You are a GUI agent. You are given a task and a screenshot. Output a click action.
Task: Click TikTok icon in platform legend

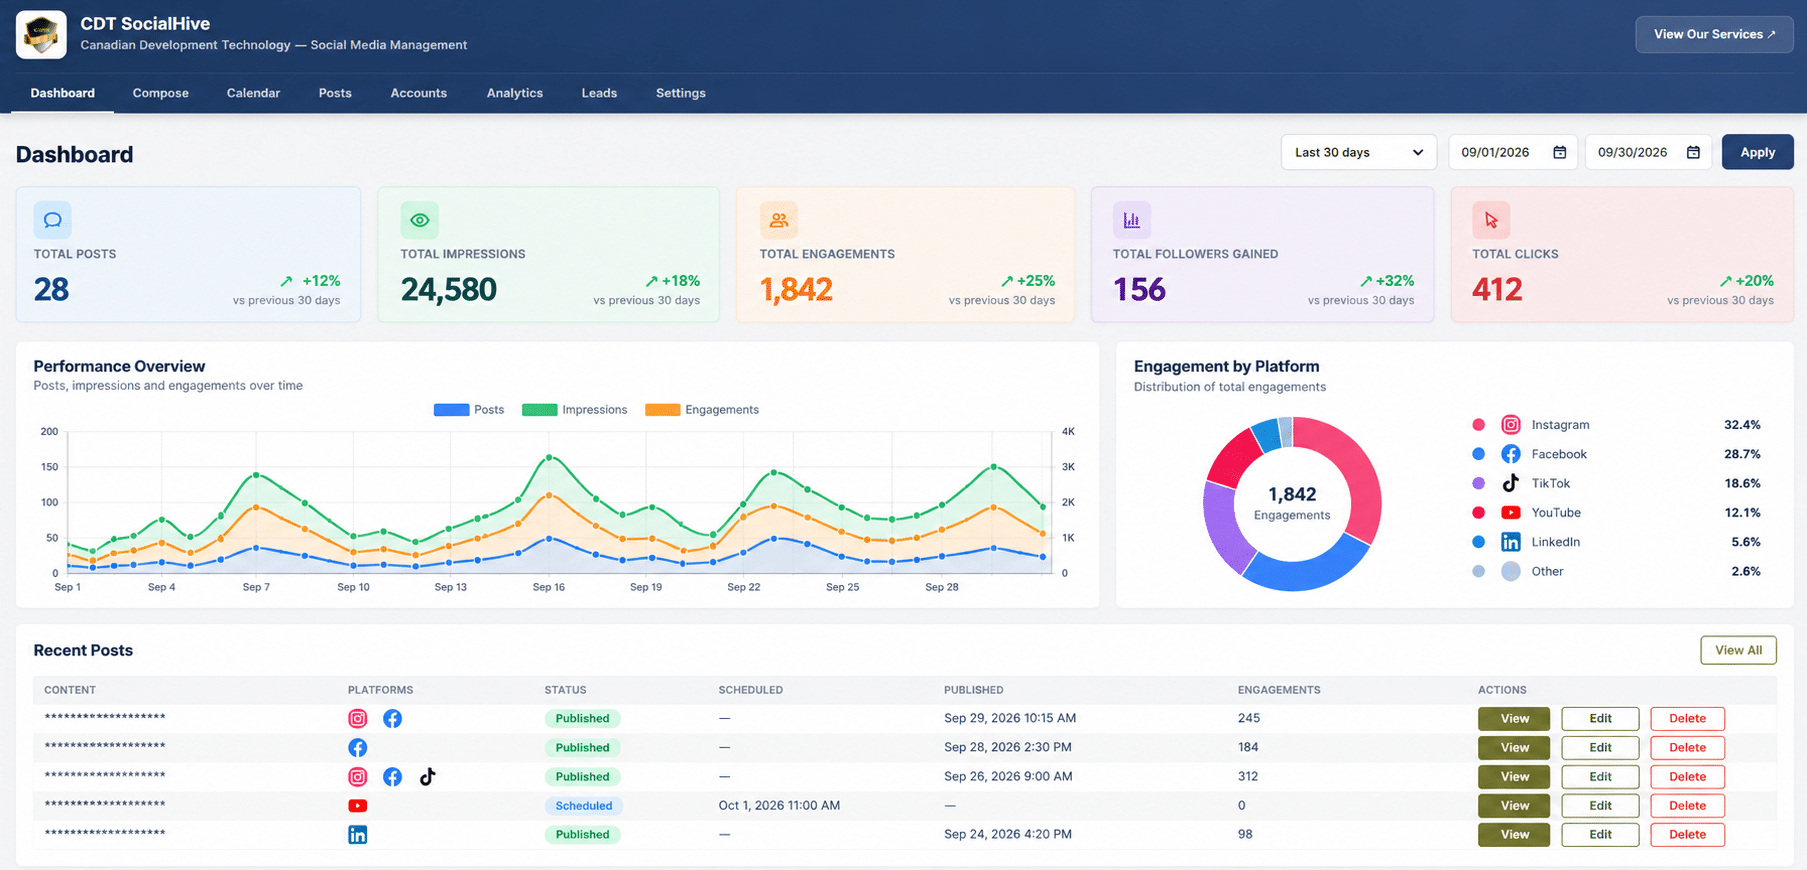tap(1511, 483)
